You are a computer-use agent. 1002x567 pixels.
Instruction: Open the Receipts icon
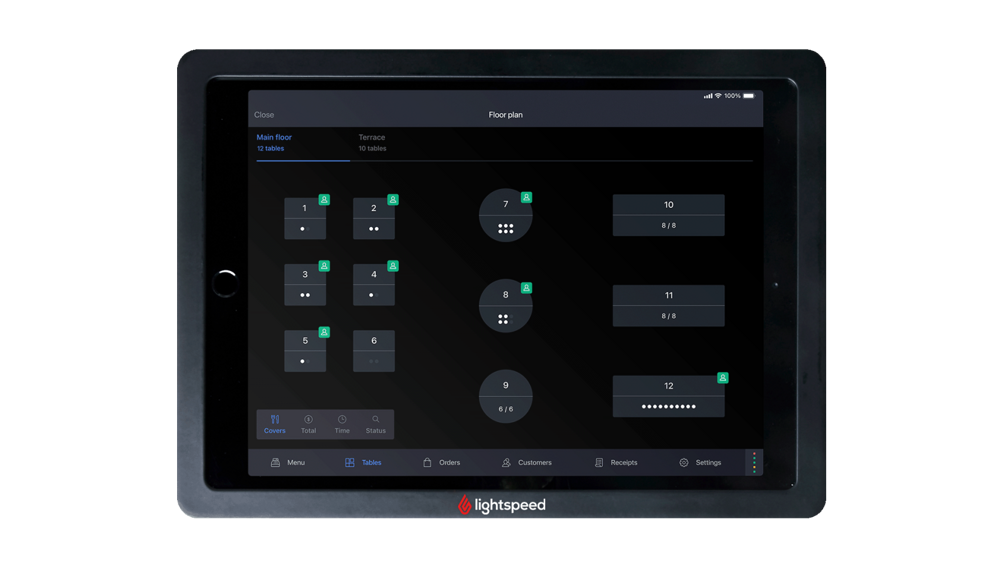[599, 463]
